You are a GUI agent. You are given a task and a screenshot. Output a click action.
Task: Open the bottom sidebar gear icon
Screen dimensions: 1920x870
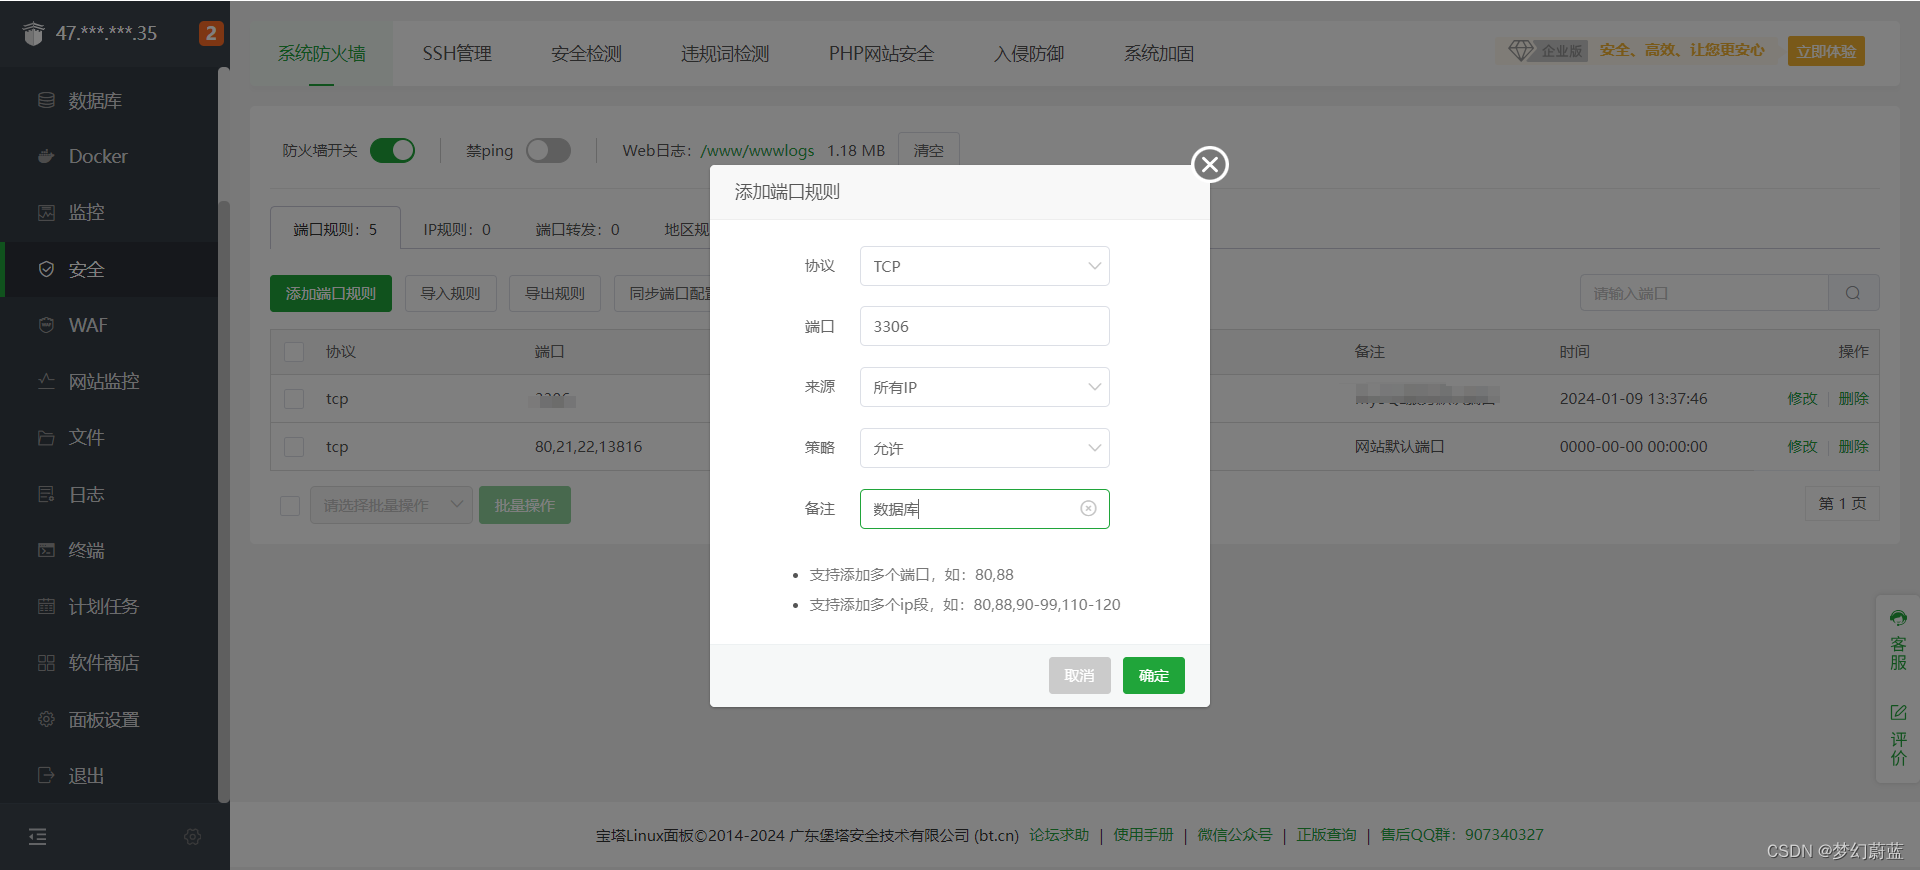click(x=193, y=836)
